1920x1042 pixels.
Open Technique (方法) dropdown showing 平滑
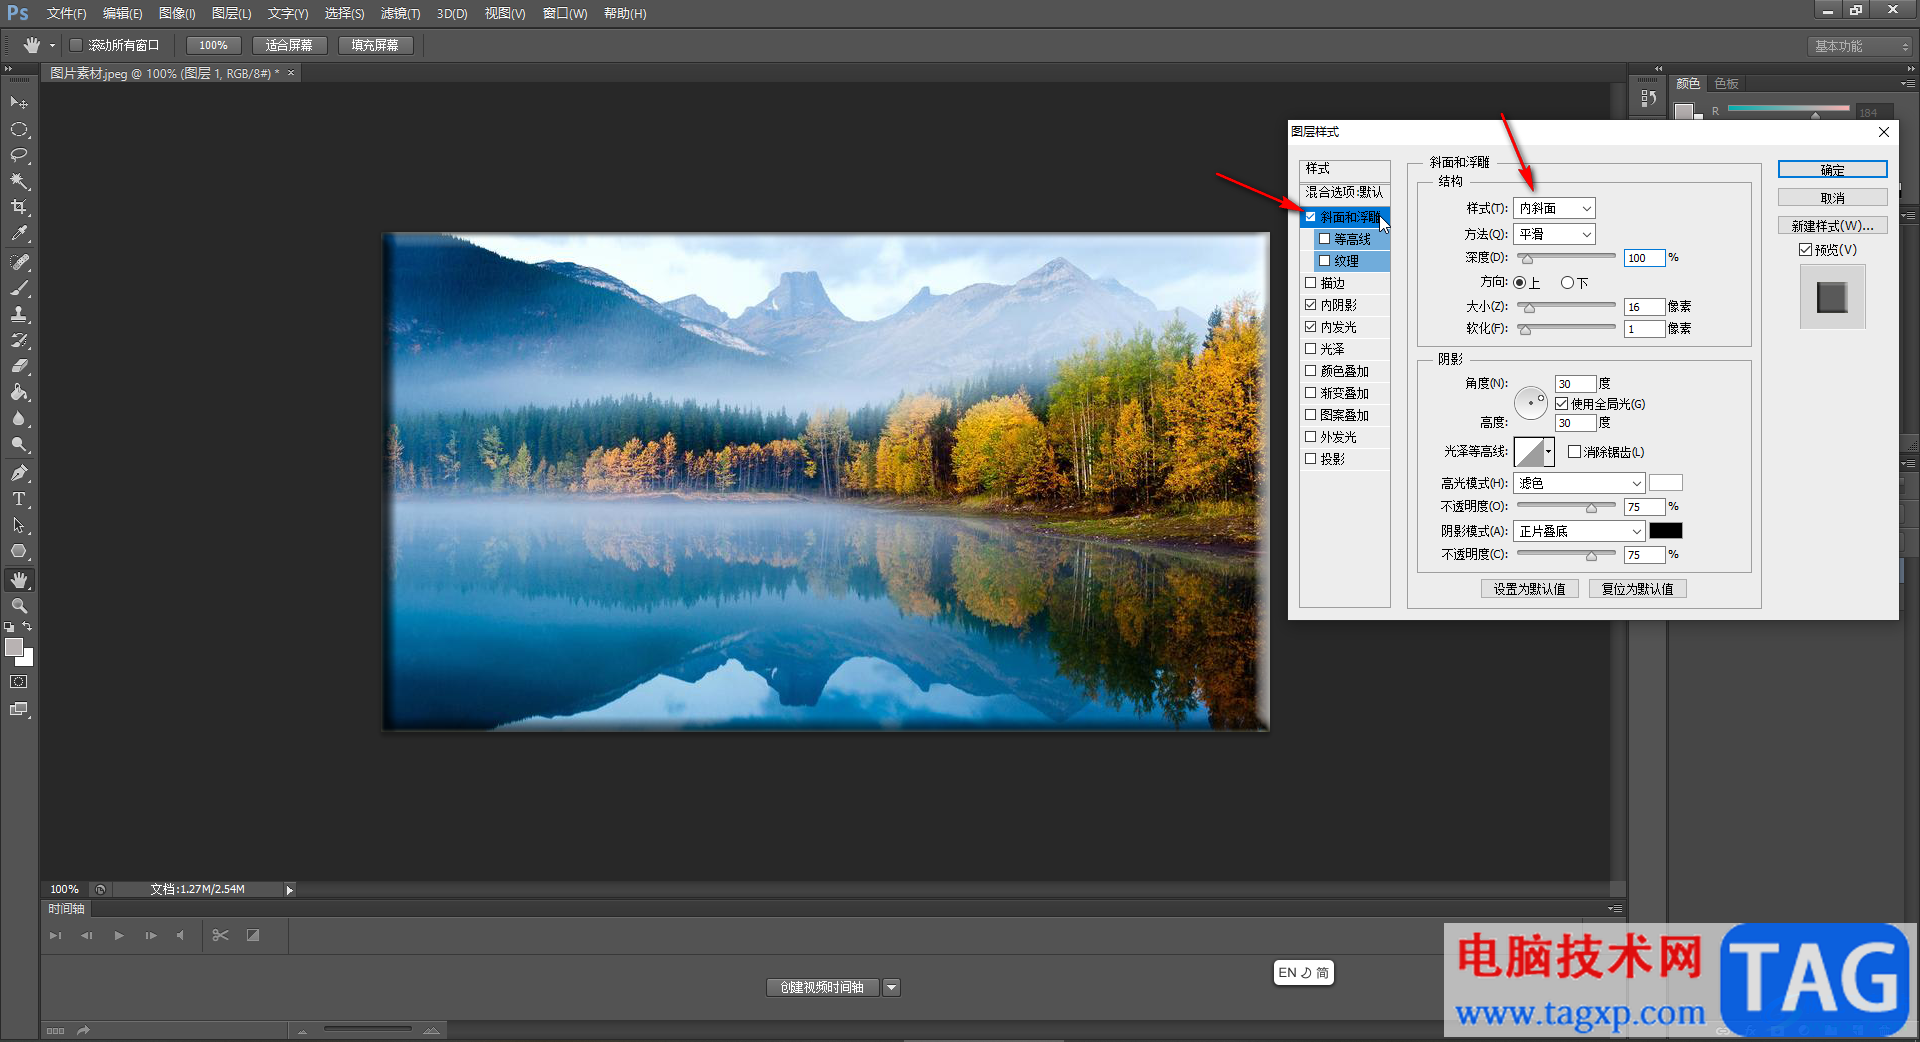point(1554,234)
